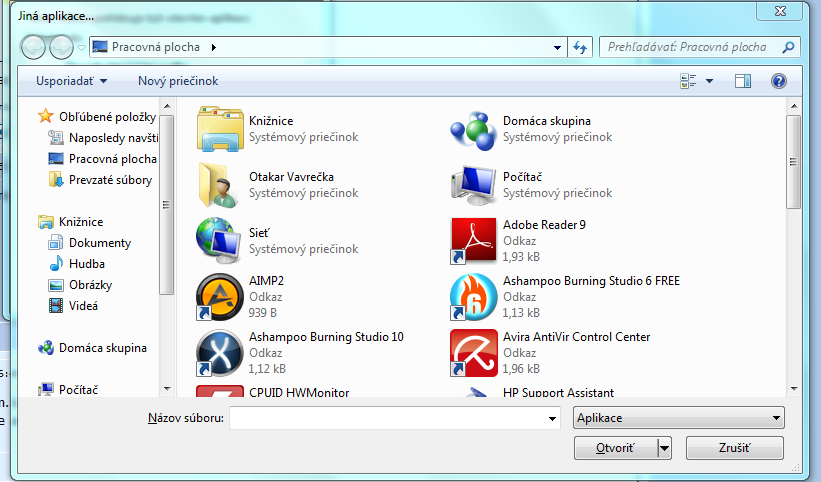The height and width of the screenshot is (482, 821).
Task: Click the sidebar scroll up arrow
Action: click(167, 106)
